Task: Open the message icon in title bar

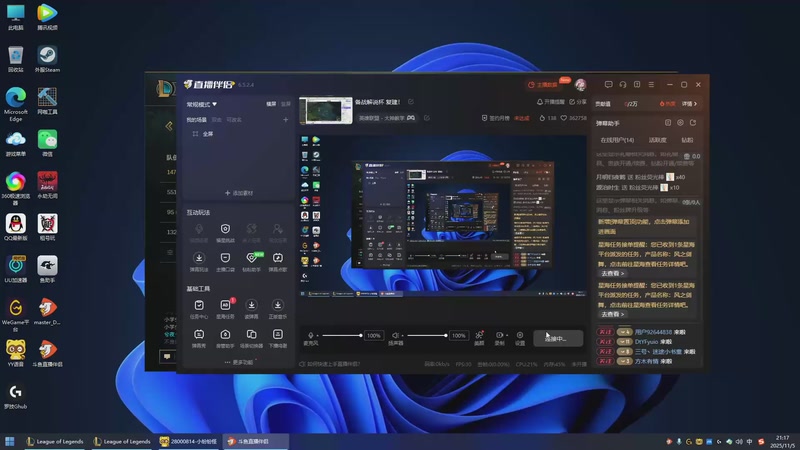Action: pos(608,84)
